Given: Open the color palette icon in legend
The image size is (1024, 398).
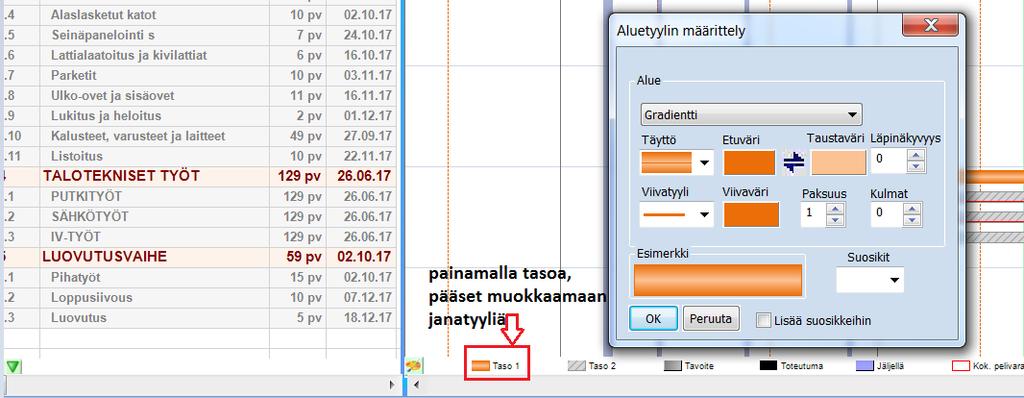Looking at the screenshot, I should point(413,366).
